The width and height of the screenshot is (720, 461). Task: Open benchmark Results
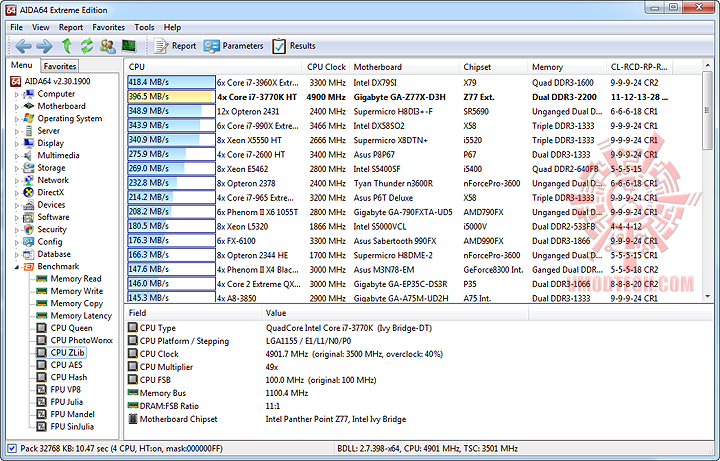click(x=293, y=46)
